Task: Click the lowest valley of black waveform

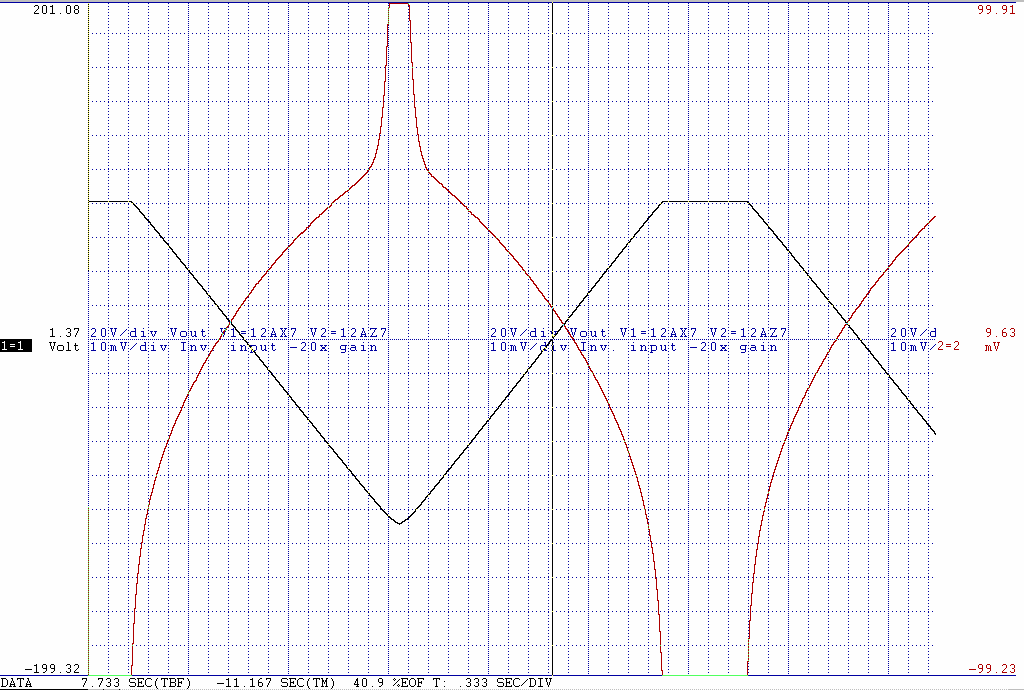Action: pyautogui.click(x=399, y=523)
